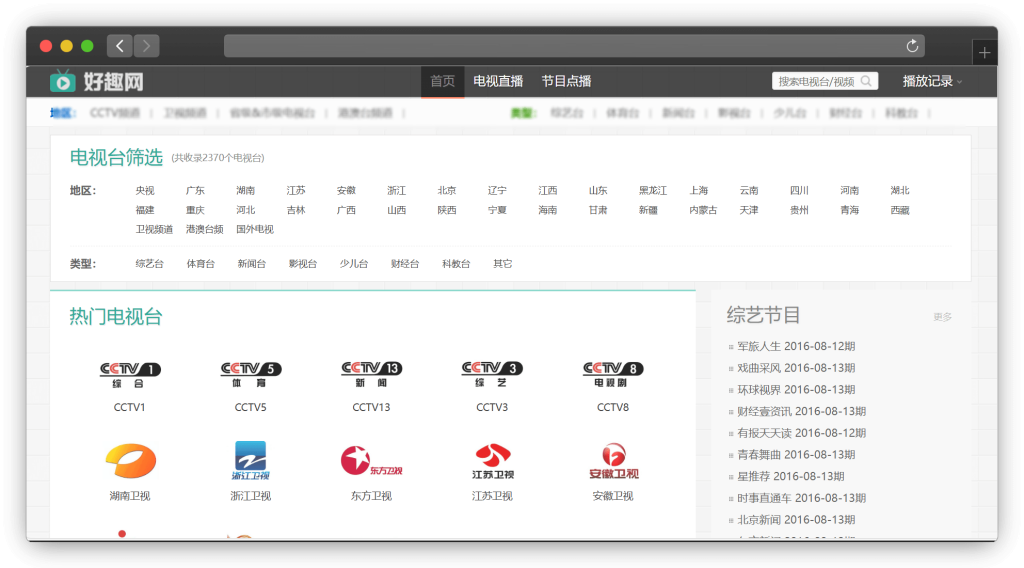Filter region by 央视

(145, 191)
